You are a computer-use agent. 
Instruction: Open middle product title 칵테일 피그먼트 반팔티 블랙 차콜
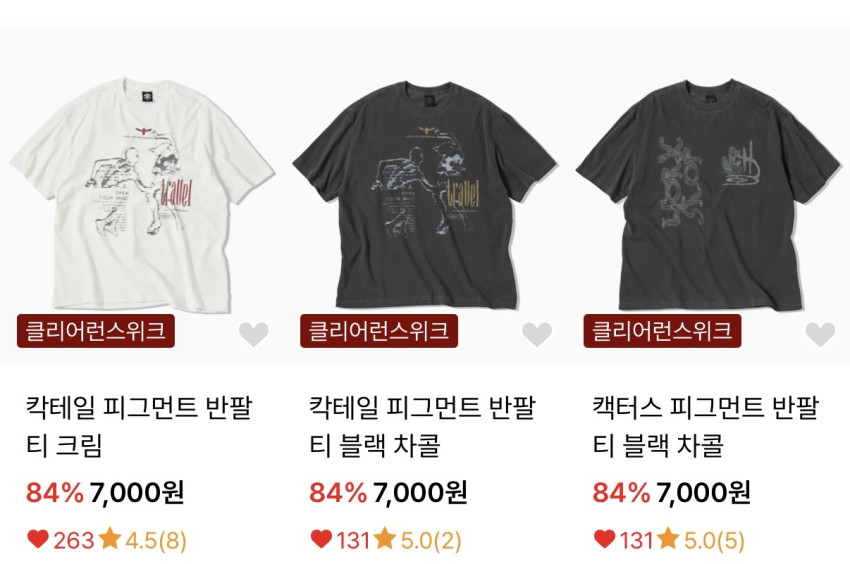coord(423,426)
